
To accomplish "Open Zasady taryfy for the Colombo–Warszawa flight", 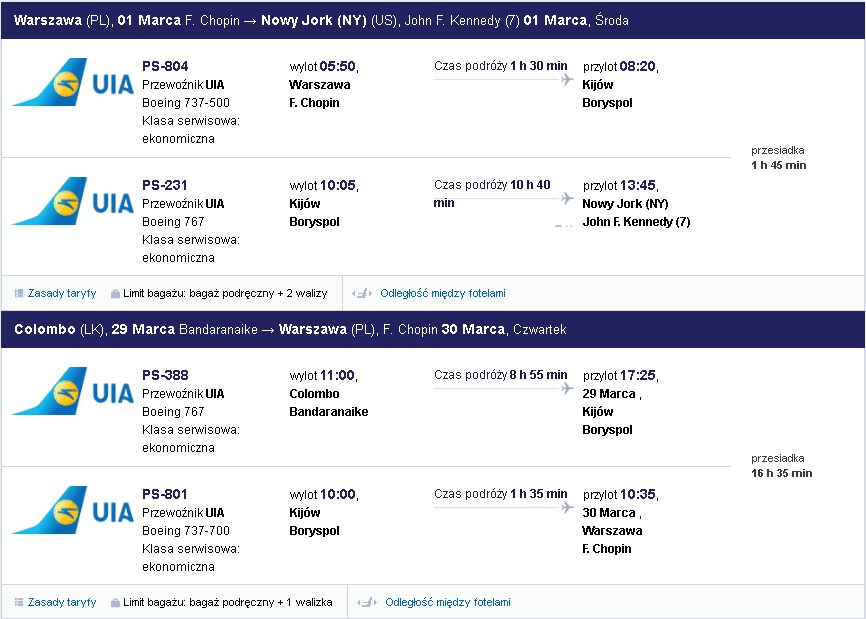I will [62, 602].
